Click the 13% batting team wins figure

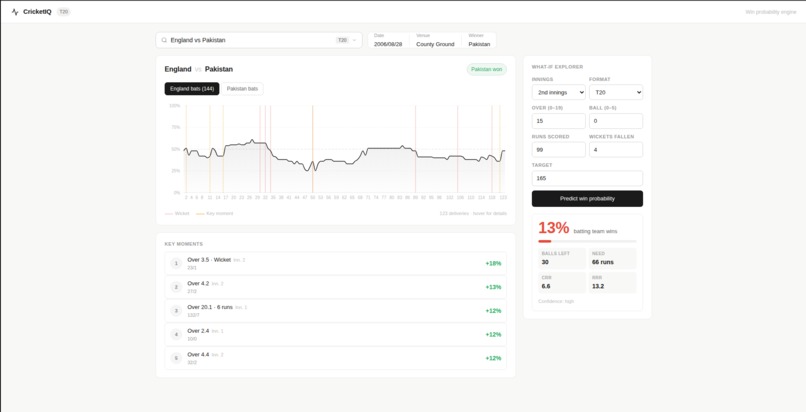[554, 228]
